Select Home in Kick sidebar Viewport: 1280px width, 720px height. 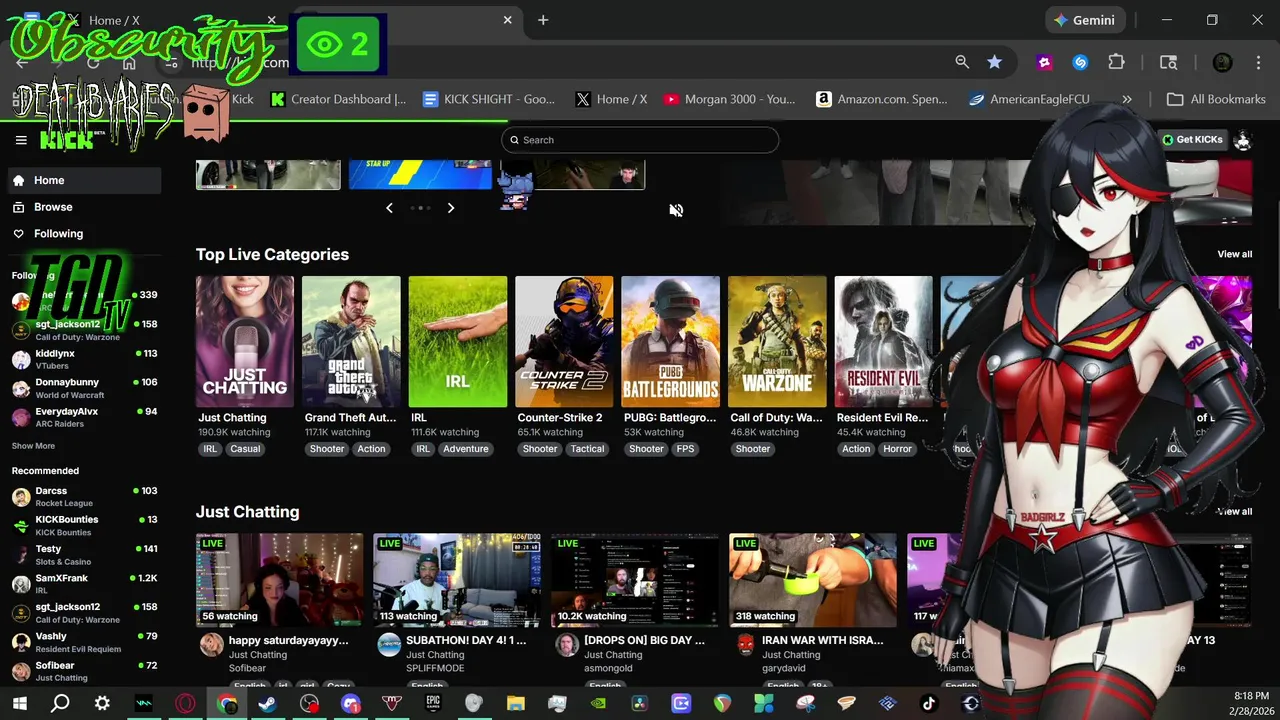84,180
